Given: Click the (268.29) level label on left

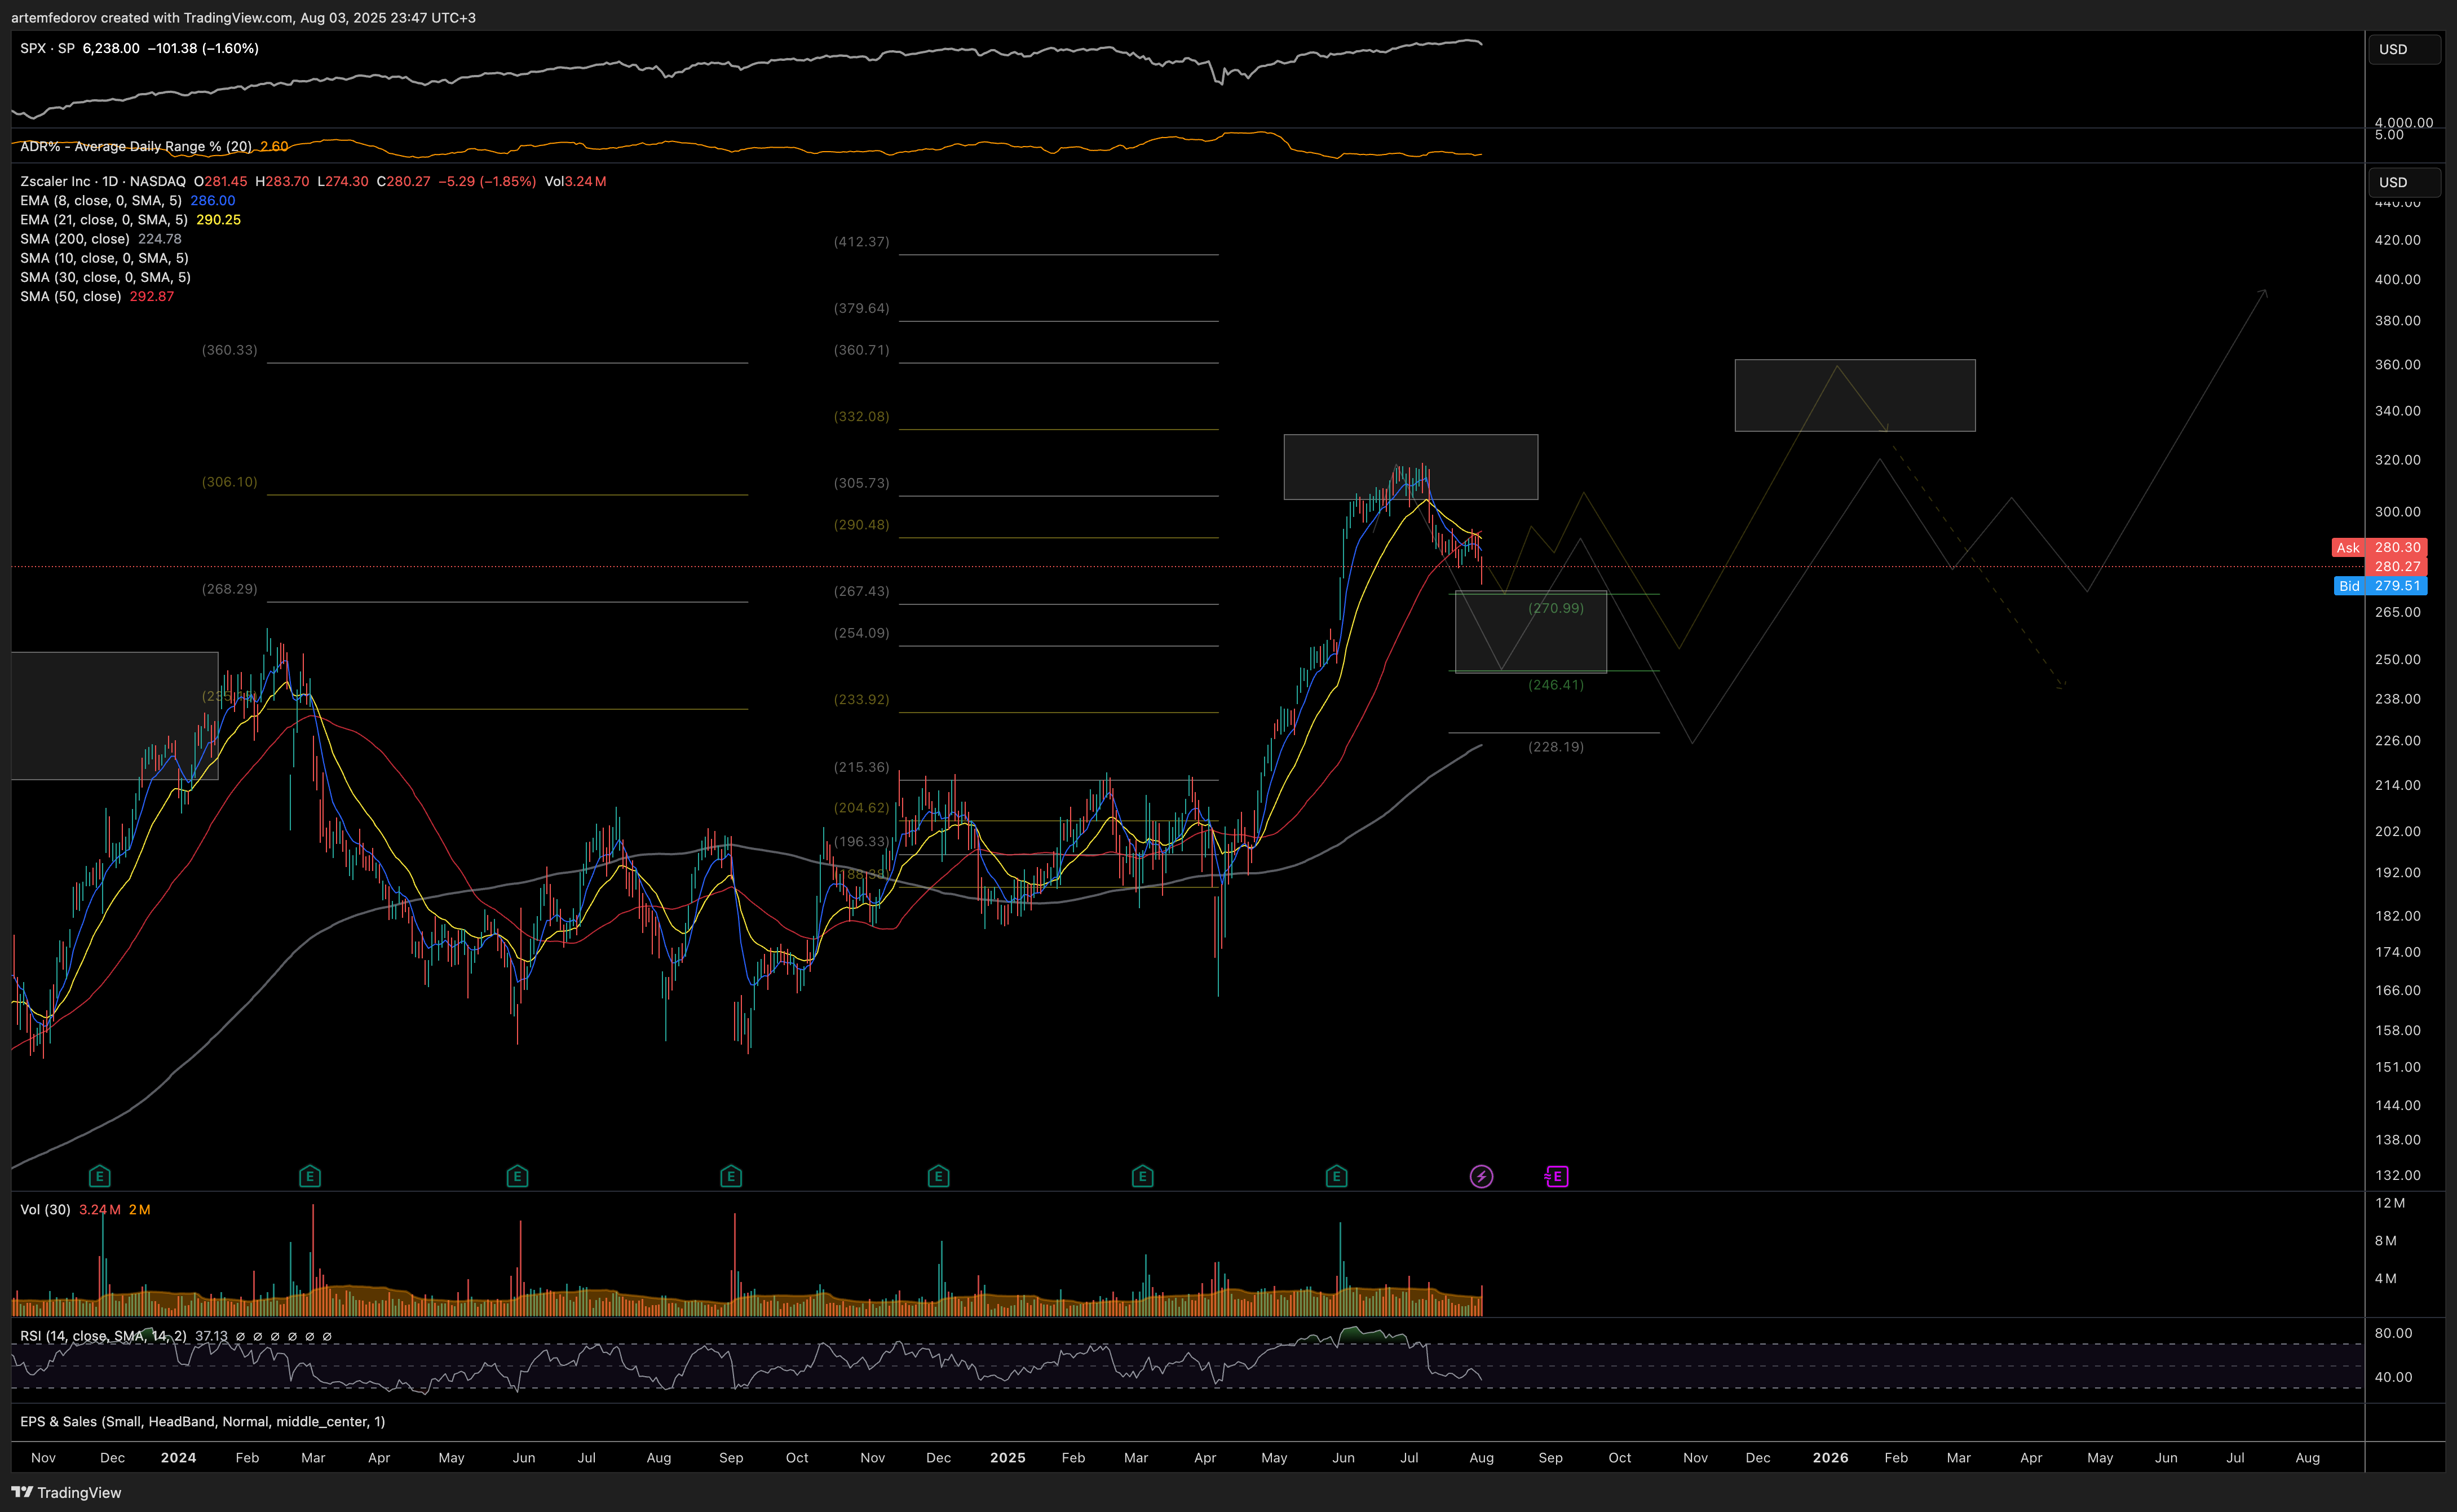Looking at the screenshot, I should (229, 589).
